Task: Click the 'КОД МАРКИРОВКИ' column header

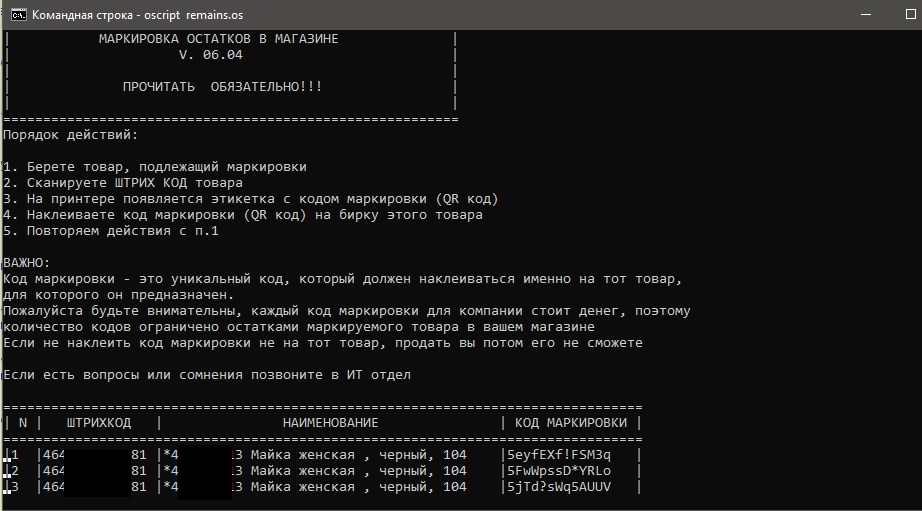Action: pos(571,423)
